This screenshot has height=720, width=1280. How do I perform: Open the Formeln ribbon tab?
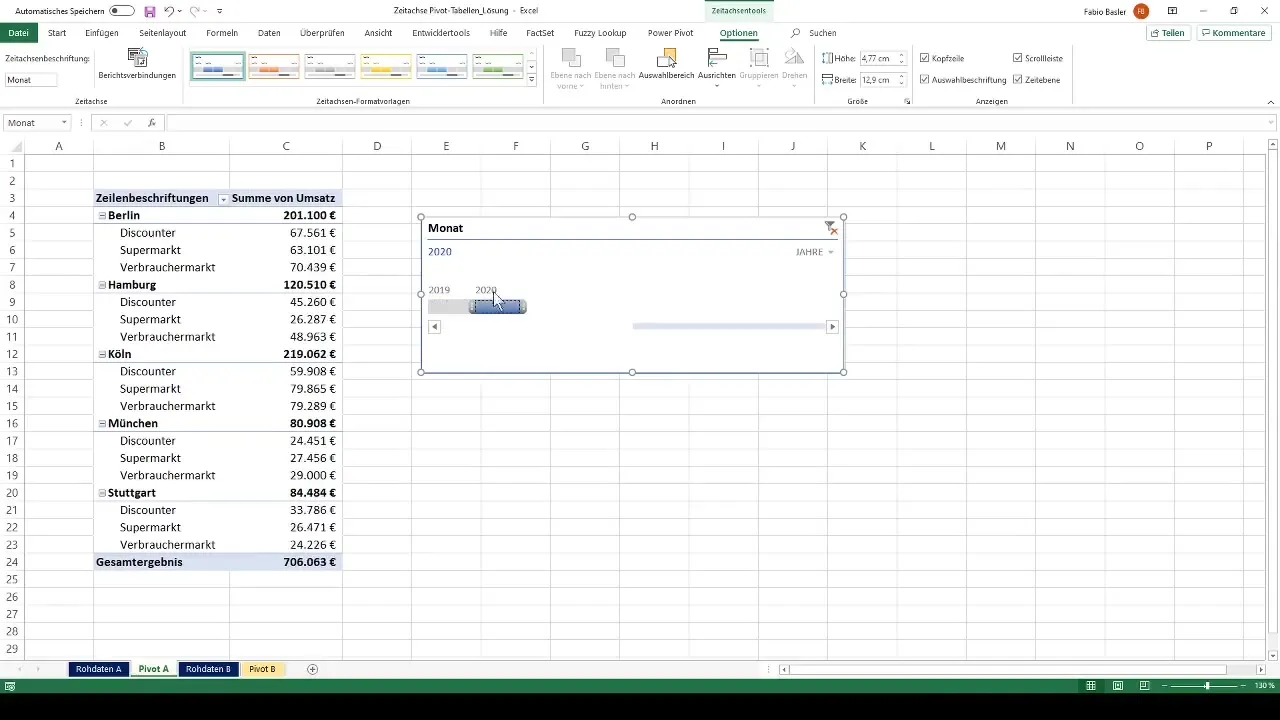tap(222, 33)
